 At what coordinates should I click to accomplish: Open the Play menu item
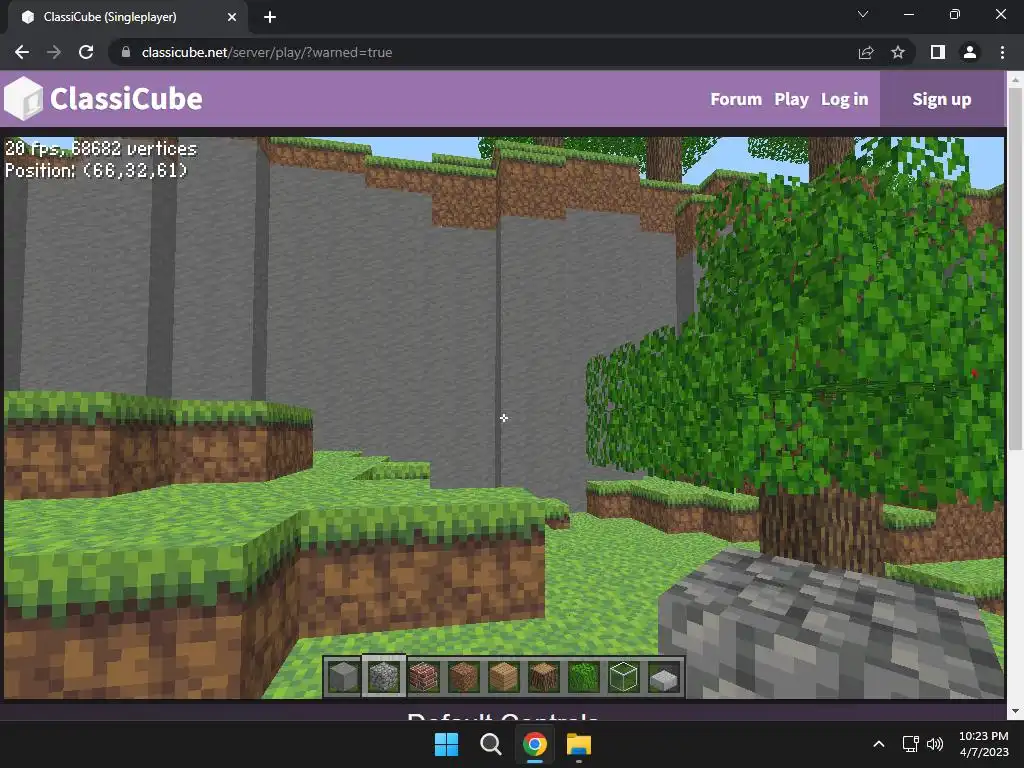pos(792,99)
